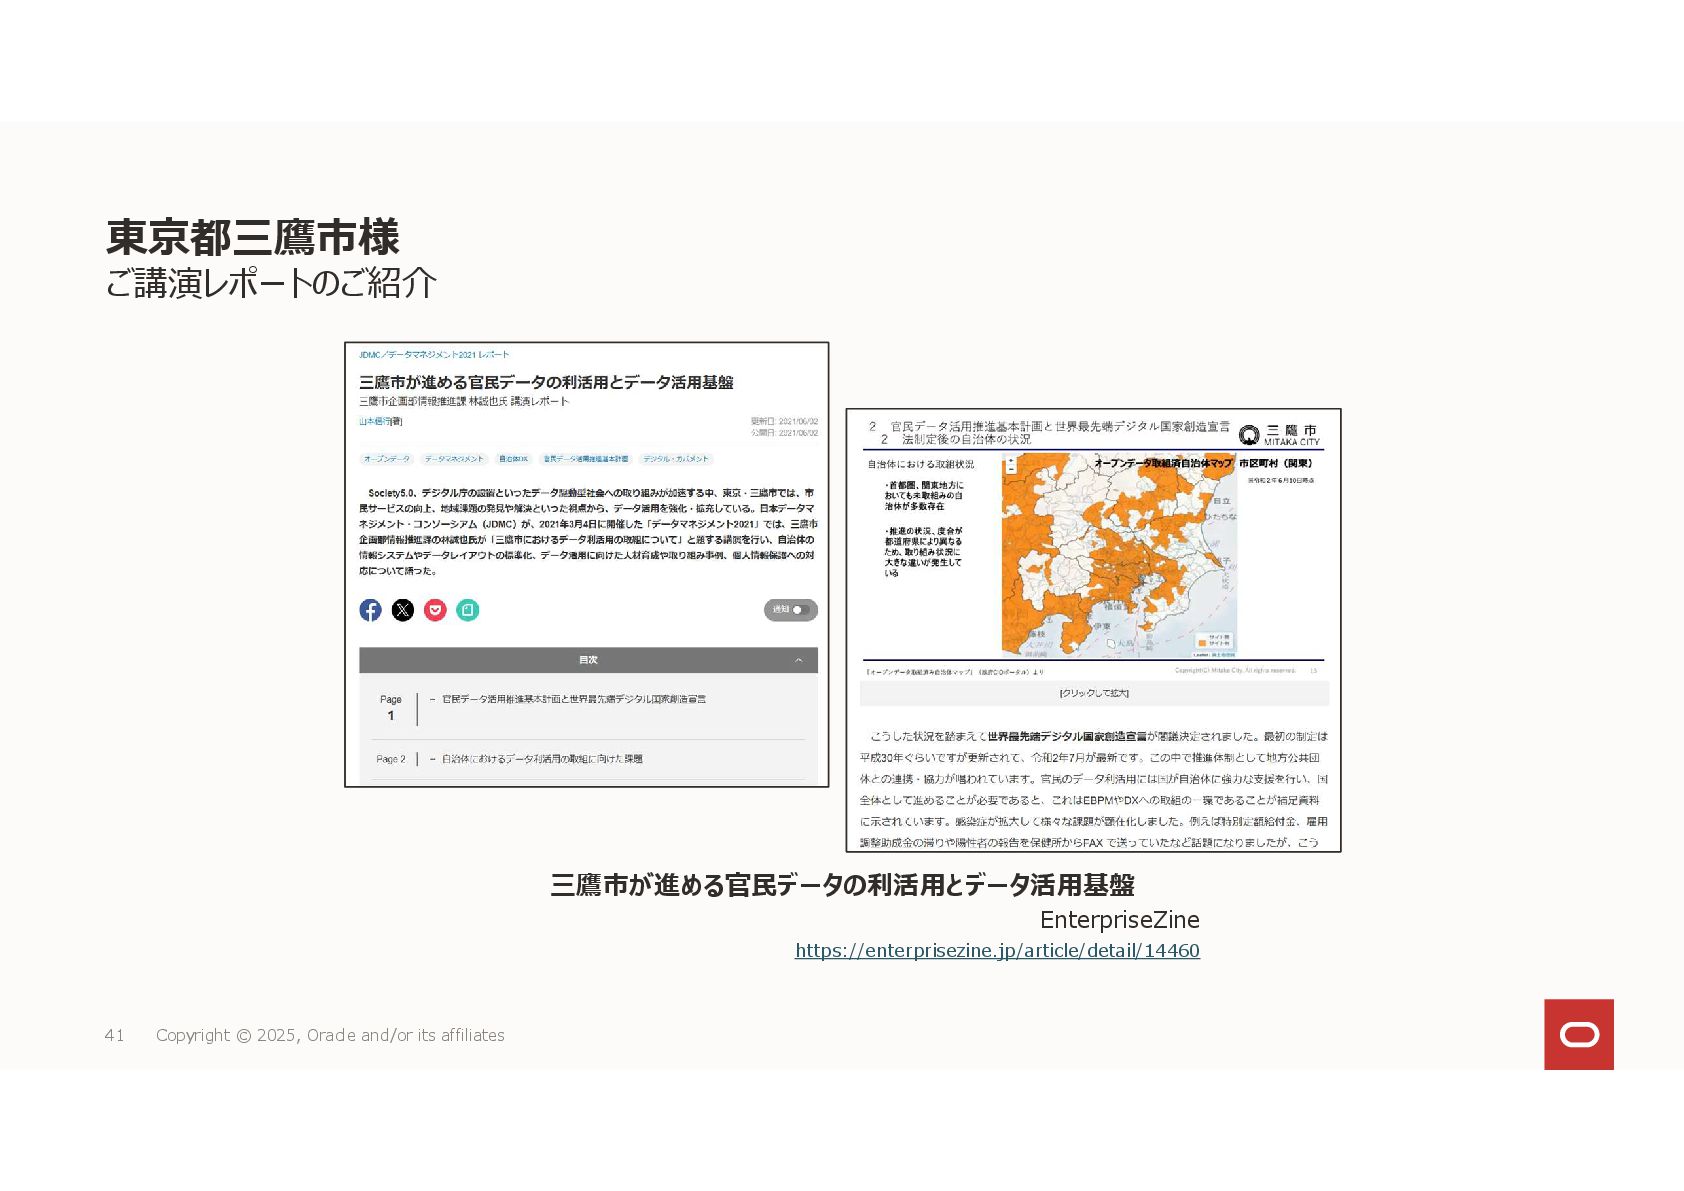The height and width of the screenshot is (1191, 1684).
Task: Click the 自治体における取組状況 heading
Action: click(x=920, y=464)
